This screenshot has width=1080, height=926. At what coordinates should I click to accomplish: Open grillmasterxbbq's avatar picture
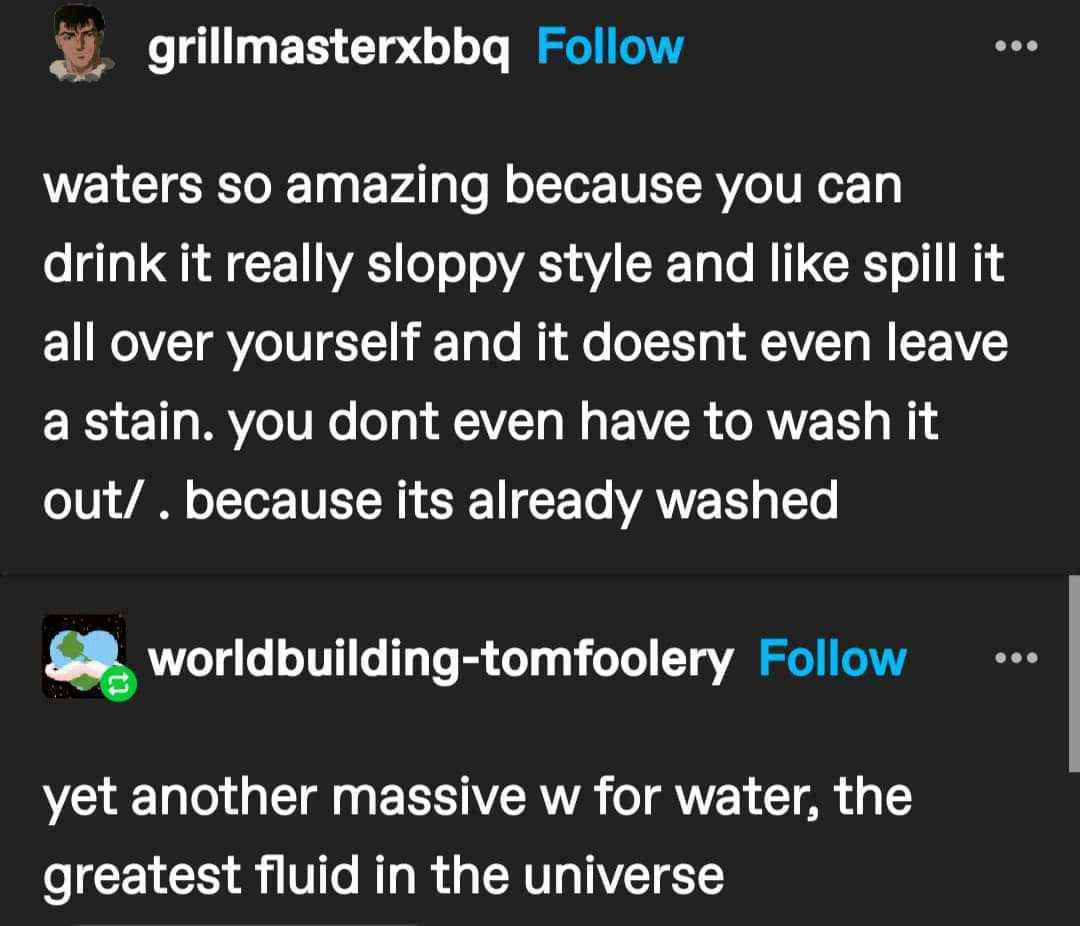pyautogui.click(x=80, y=44)
